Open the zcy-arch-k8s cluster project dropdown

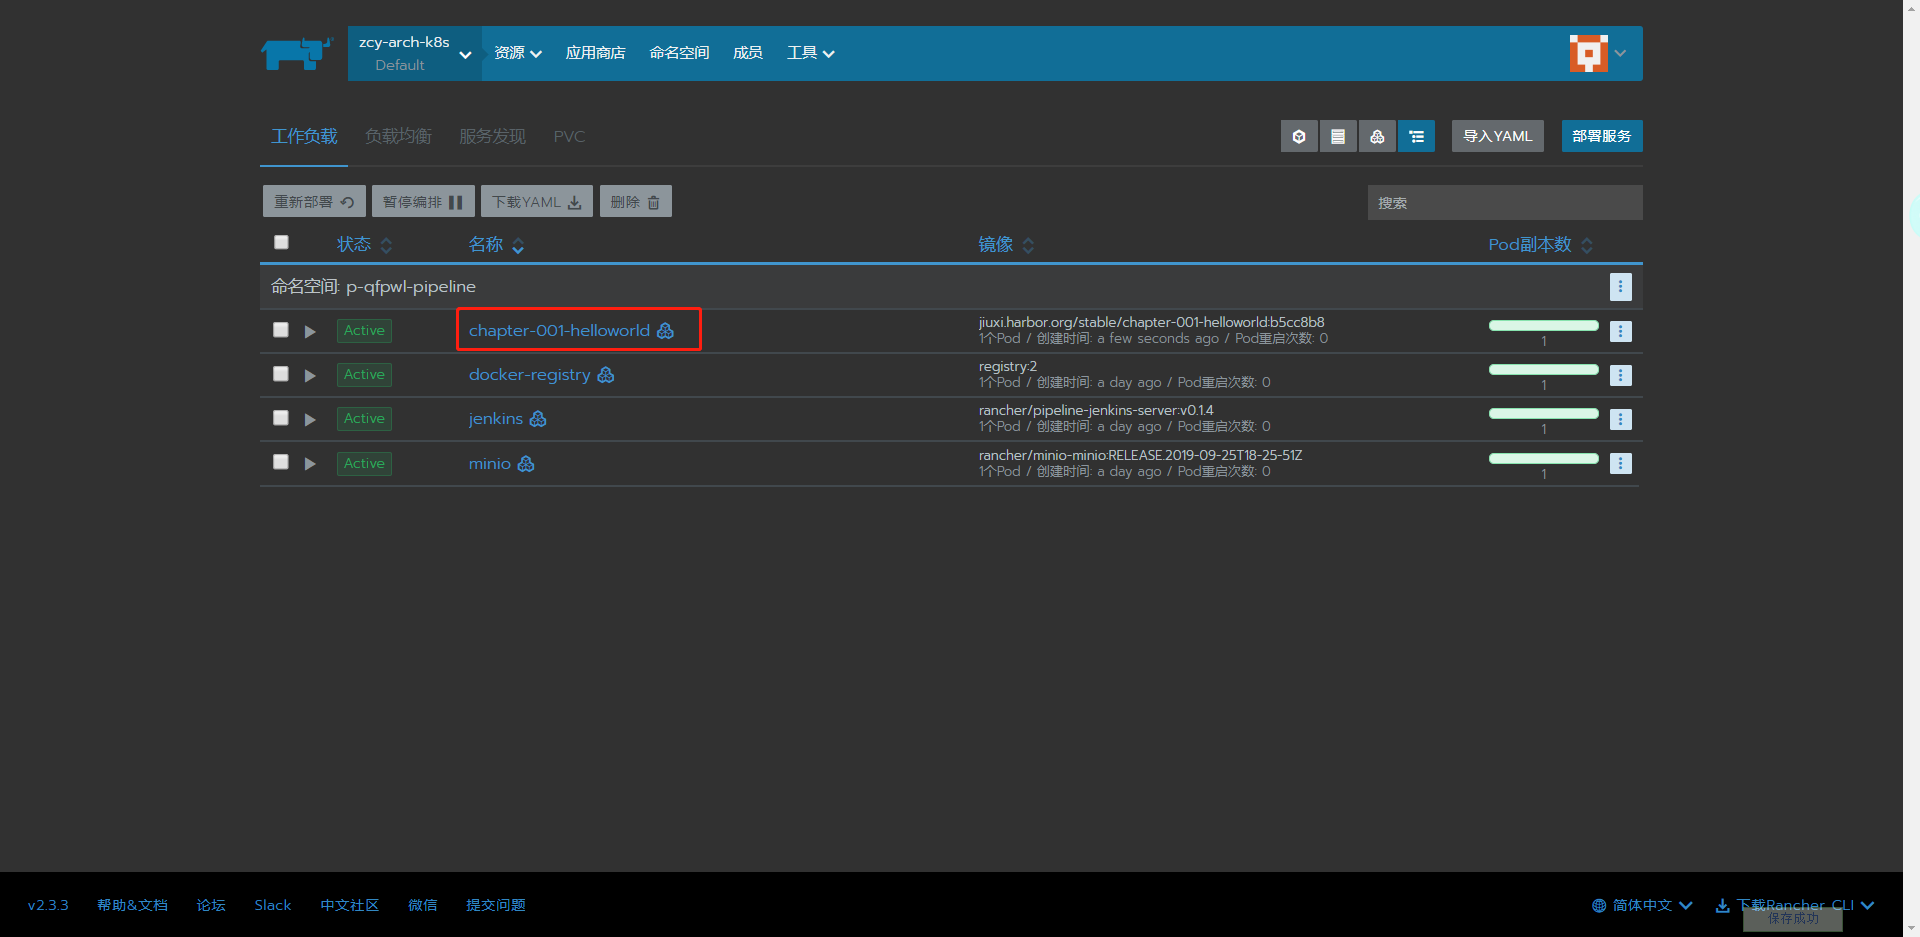[x=415, y=53]
